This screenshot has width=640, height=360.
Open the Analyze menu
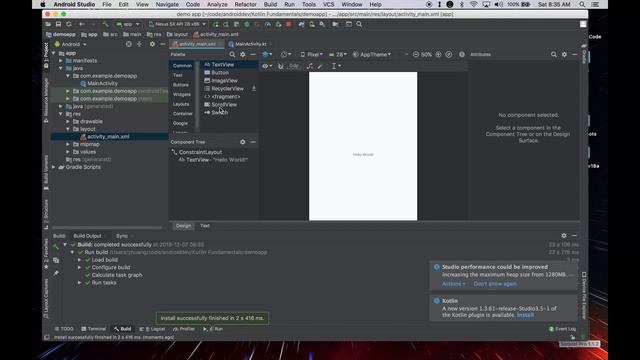[x=217, y=4]
